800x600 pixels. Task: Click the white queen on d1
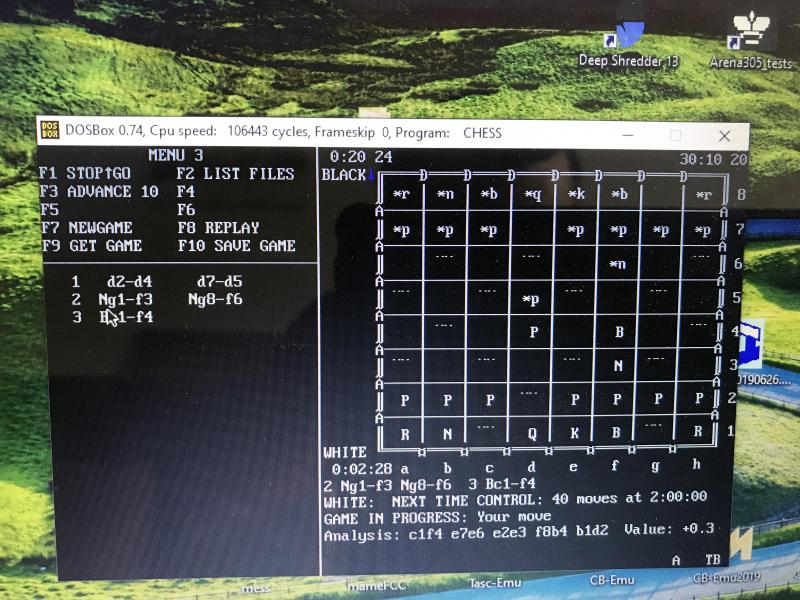tap(533, 434)
